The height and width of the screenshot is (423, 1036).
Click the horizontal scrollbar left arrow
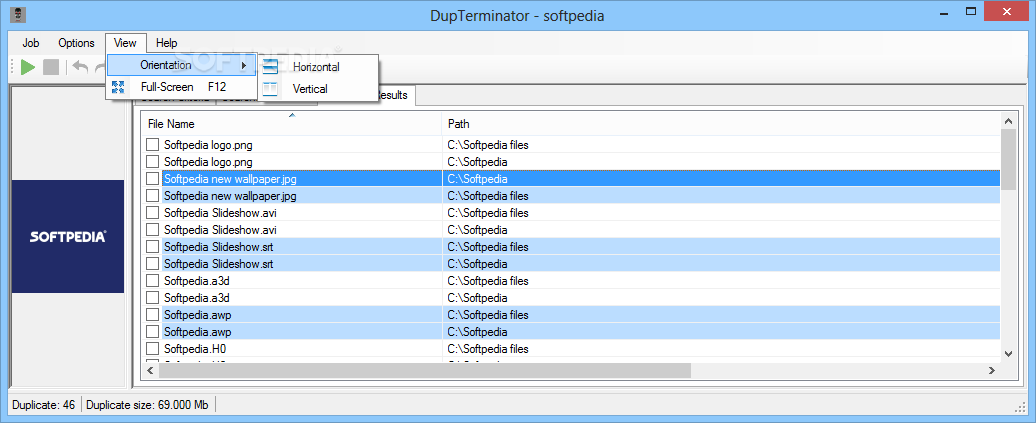pos(150,370)
